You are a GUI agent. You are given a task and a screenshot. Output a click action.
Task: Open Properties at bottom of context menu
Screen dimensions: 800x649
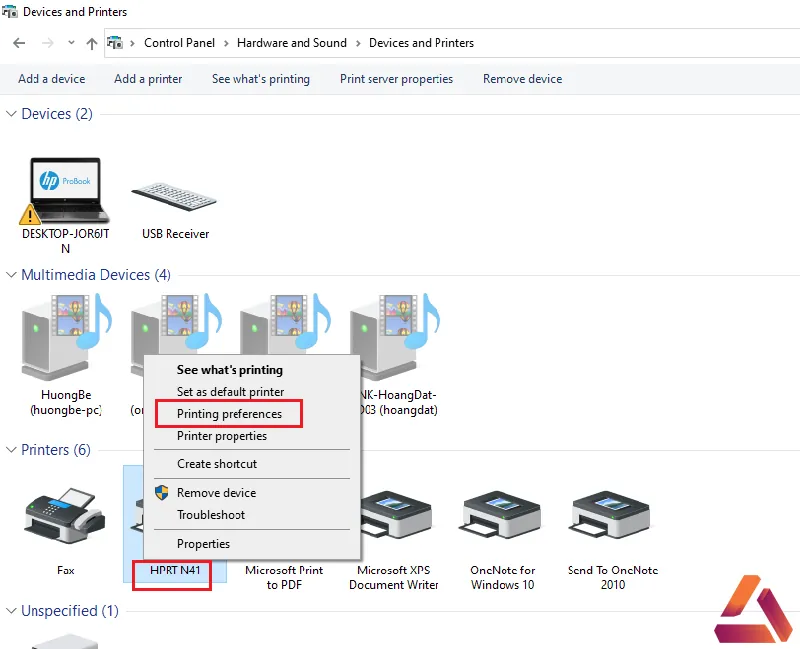(203, 544)
